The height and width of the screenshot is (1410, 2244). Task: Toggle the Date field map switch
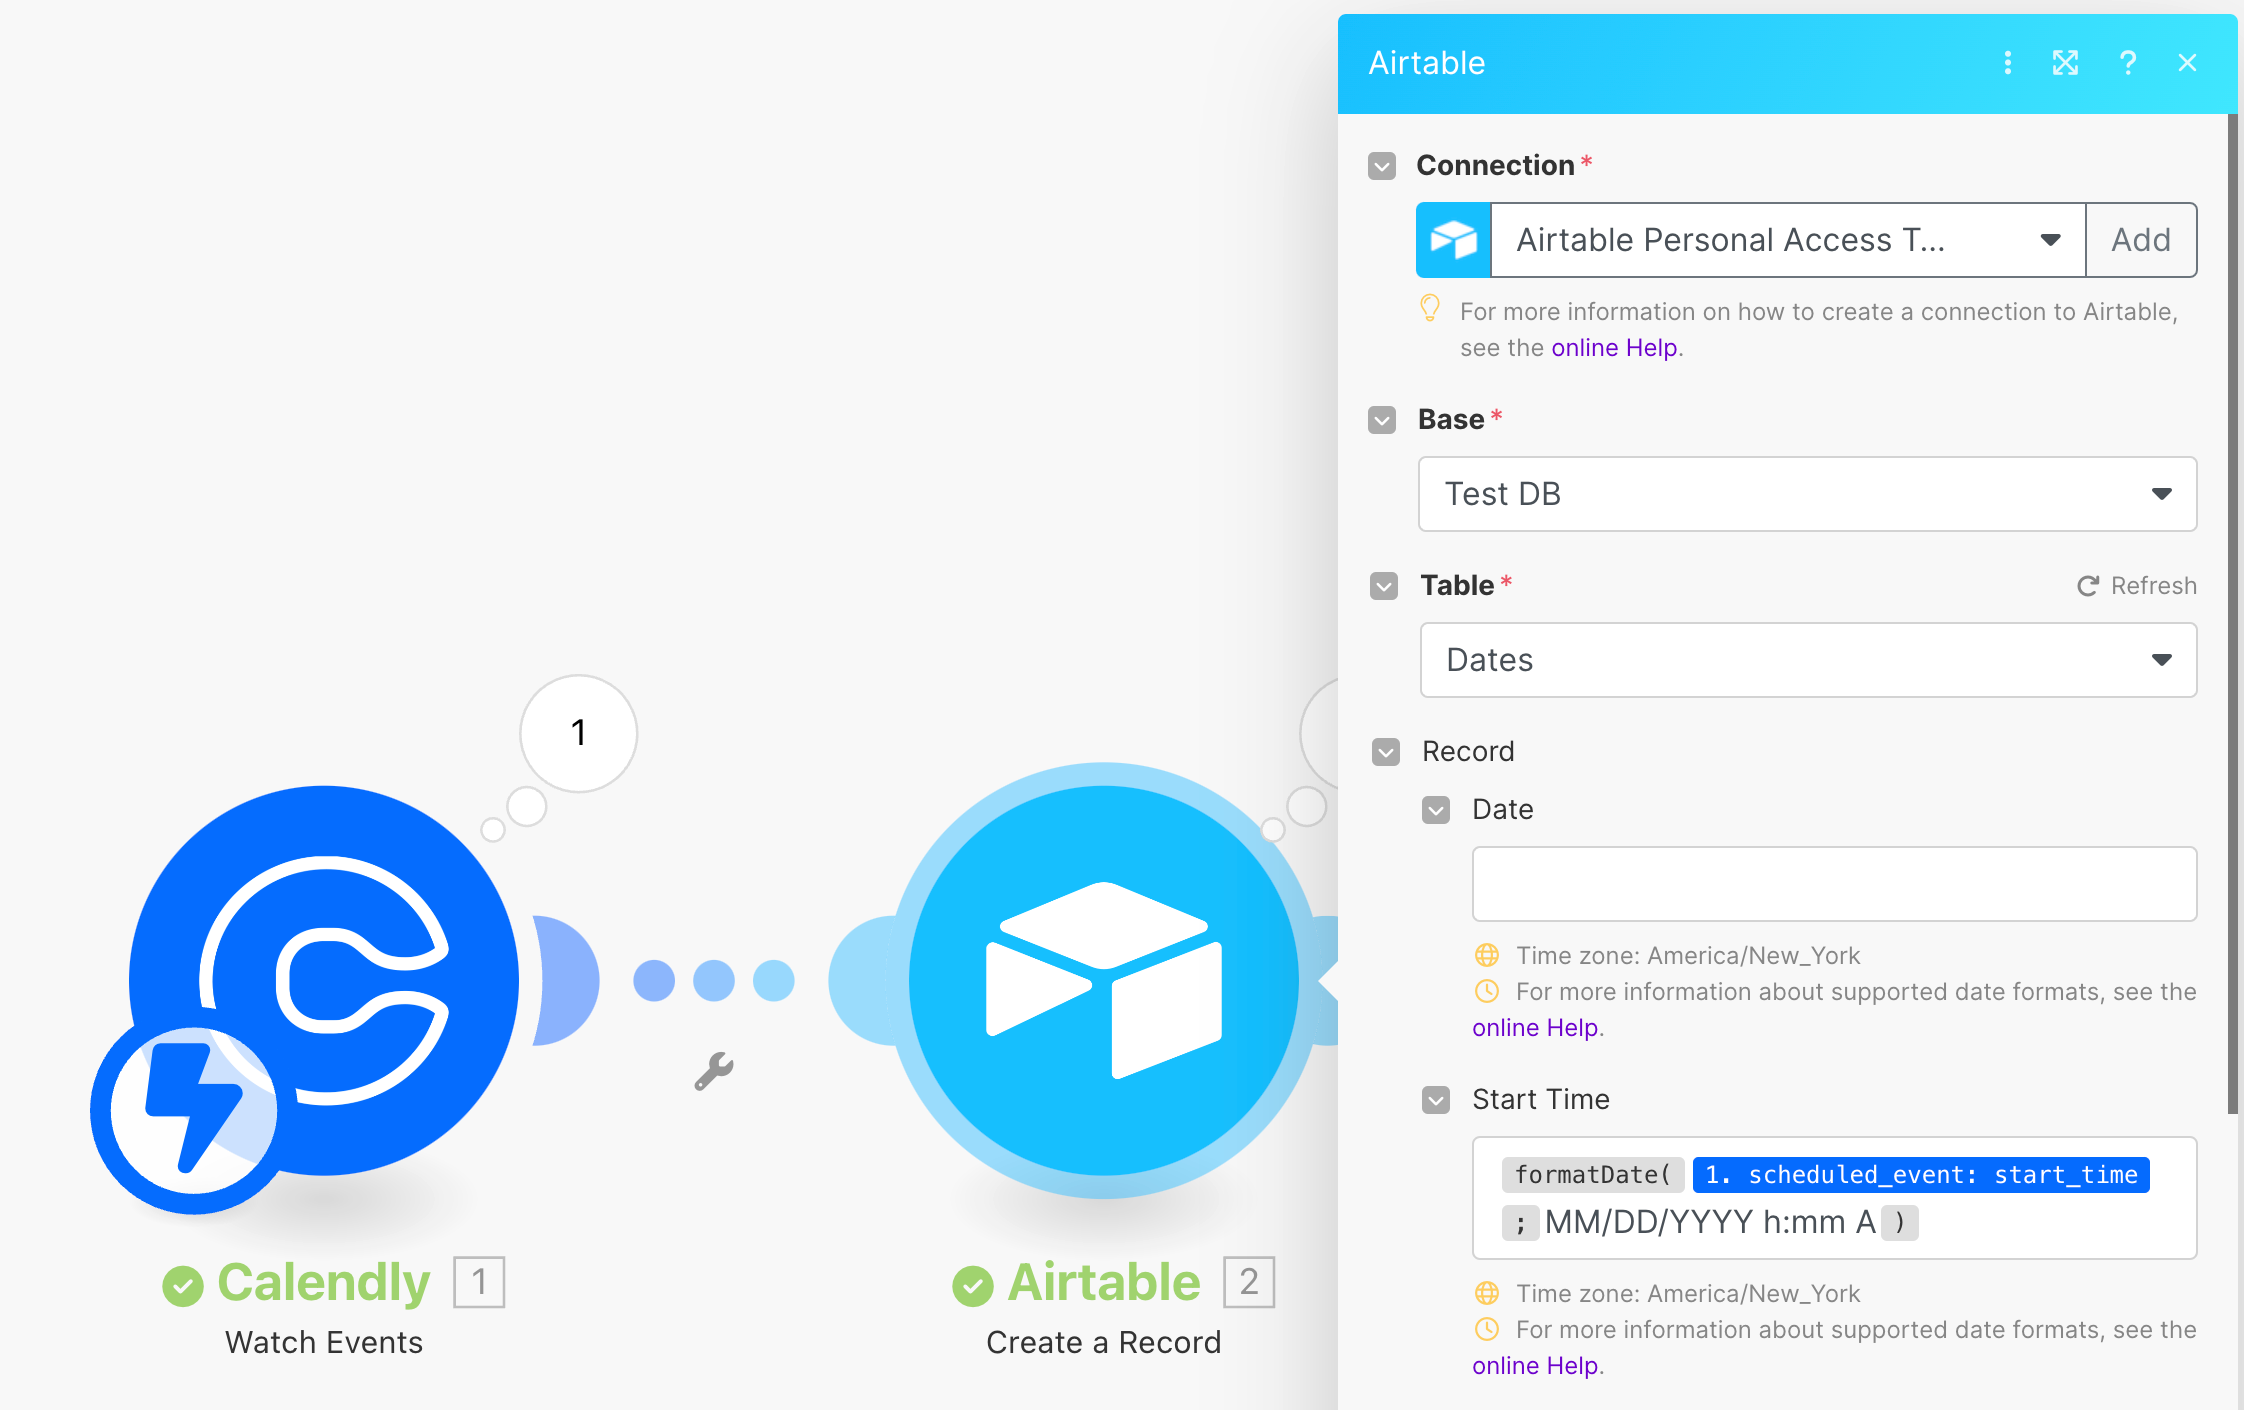[x=1436, y=809]
